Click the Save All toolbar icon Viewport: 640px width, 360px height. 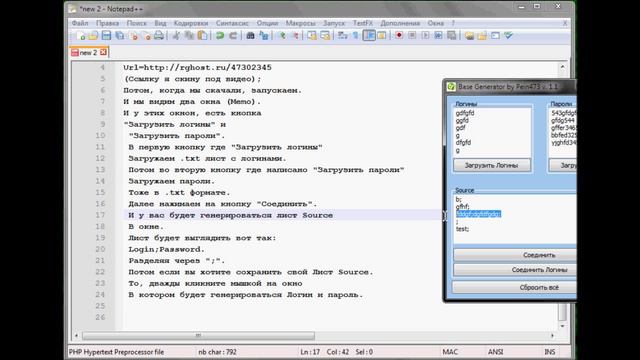(119, 36)
